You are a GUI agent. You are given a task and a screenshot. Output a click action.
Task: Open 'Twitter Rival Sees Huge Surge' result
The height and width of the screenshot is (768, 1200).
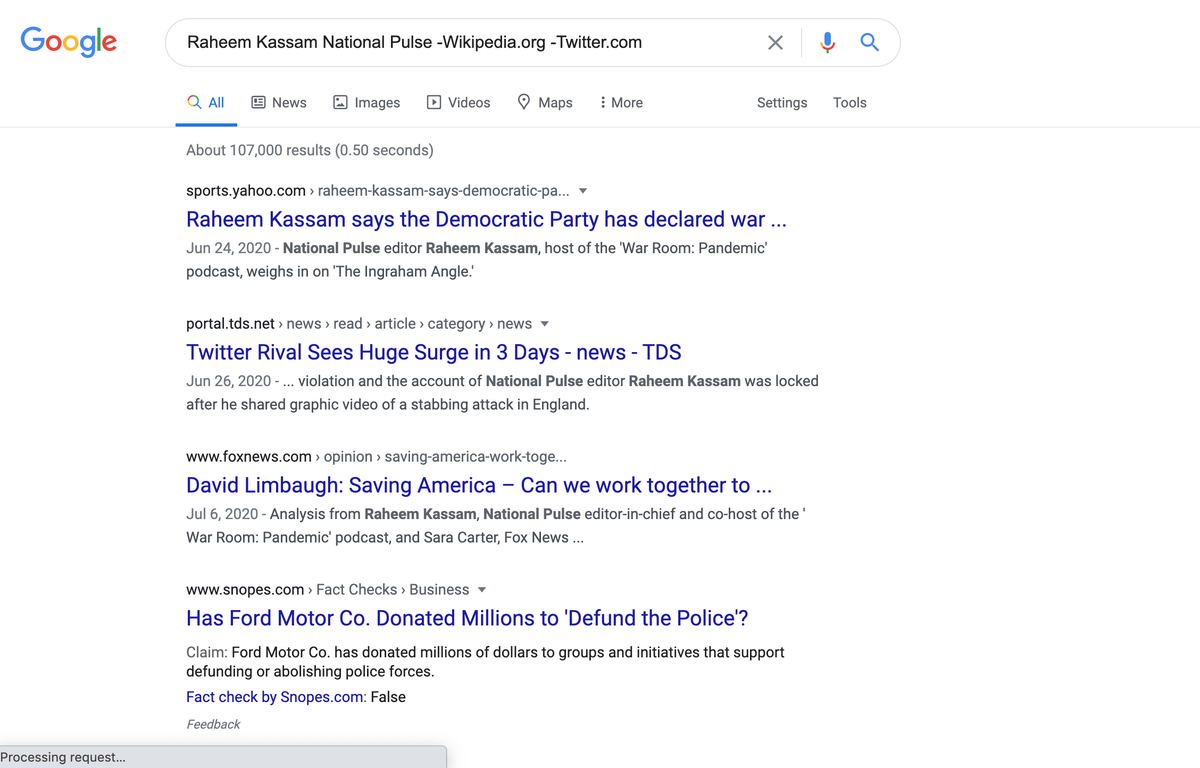(434, 352)
